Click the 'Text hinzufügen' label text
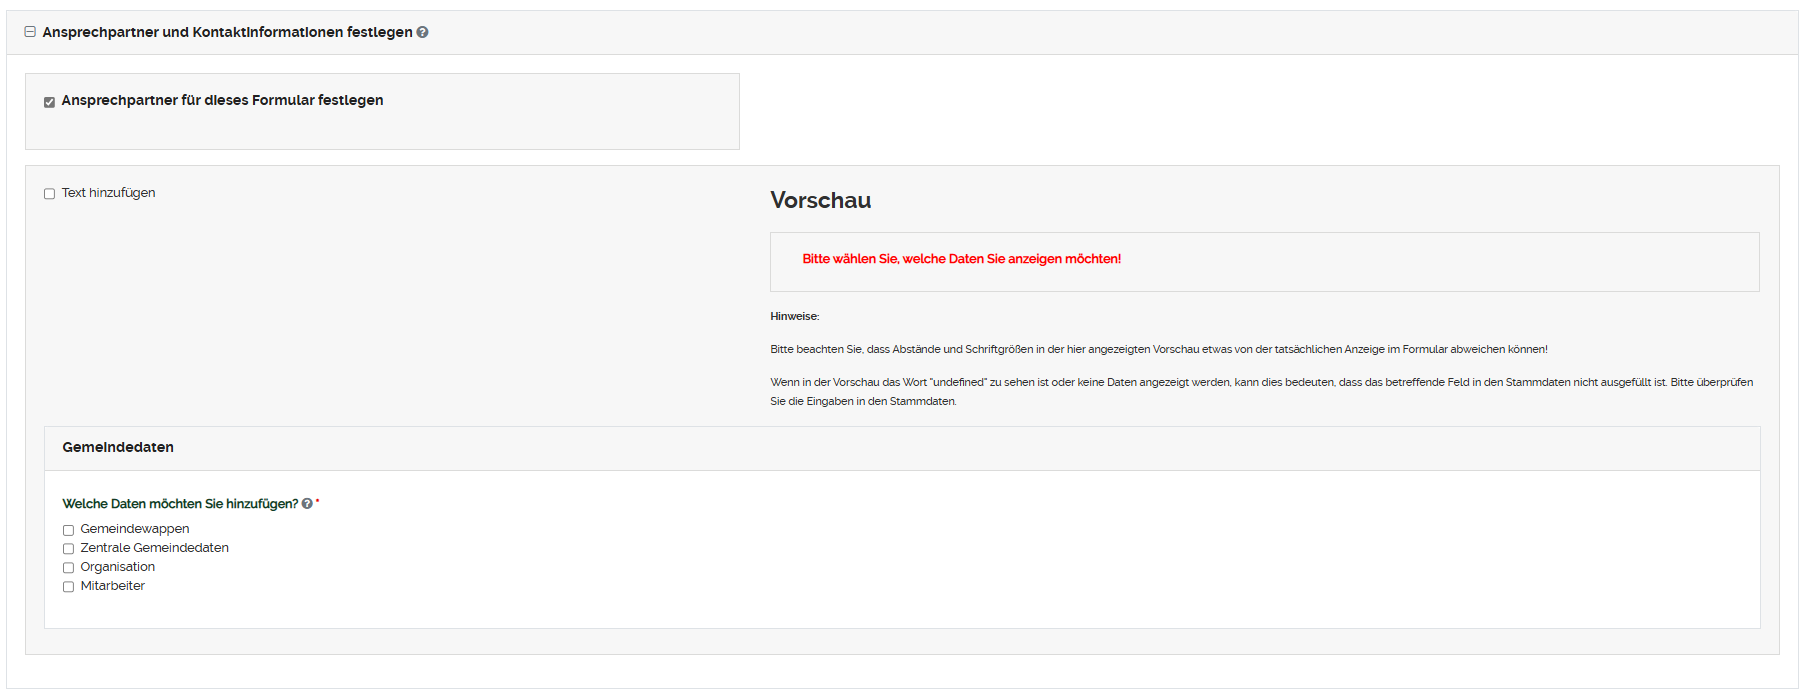The width and height of the screenshot is (1806, 696). click(x=108, y=193)
